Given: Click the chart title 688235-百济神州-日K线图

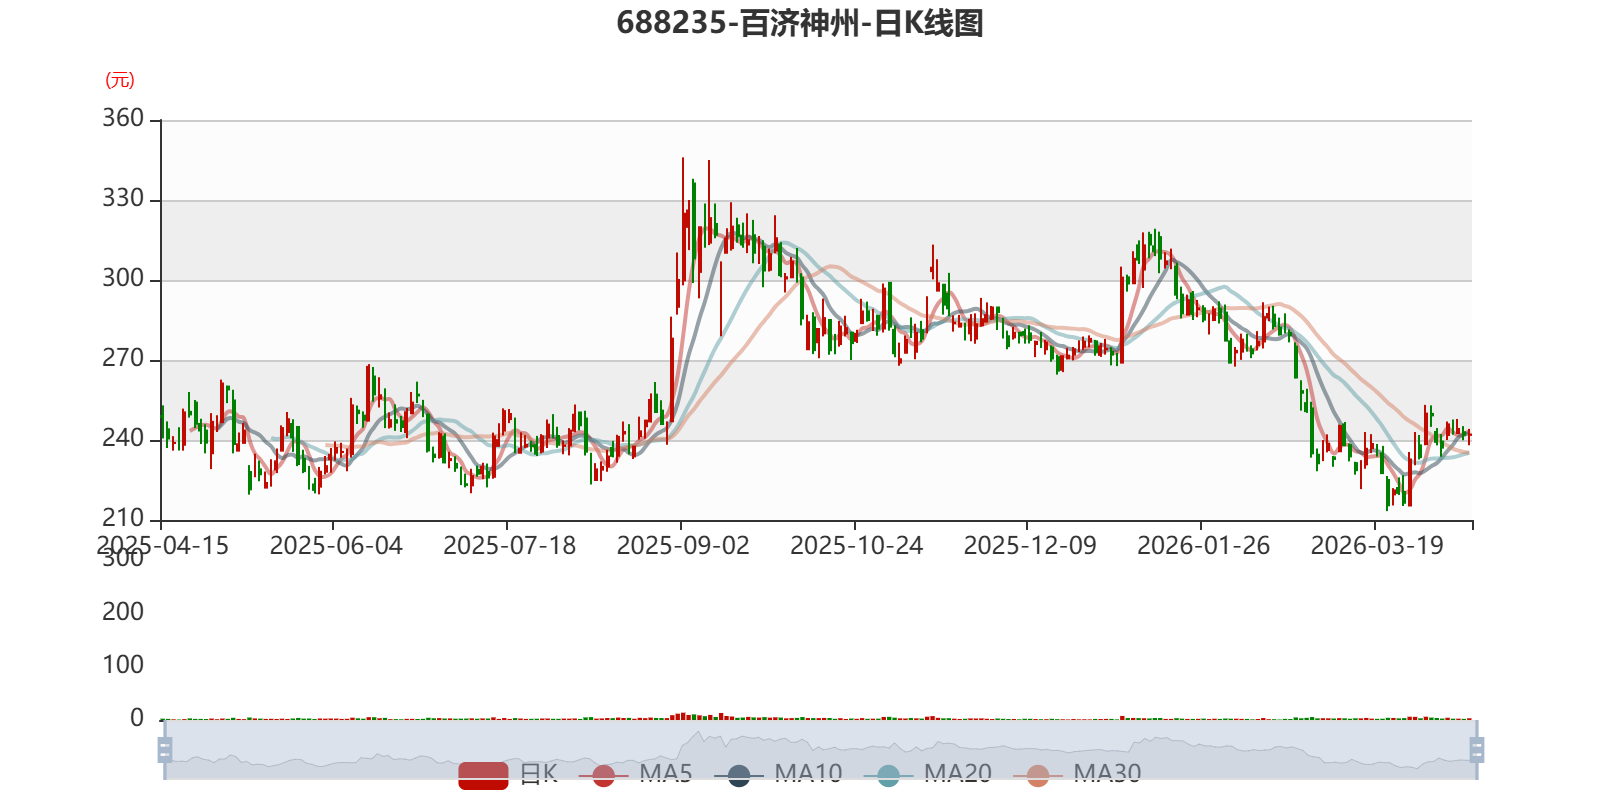Looking at the screenshot, I should click(x=800, y=23).
